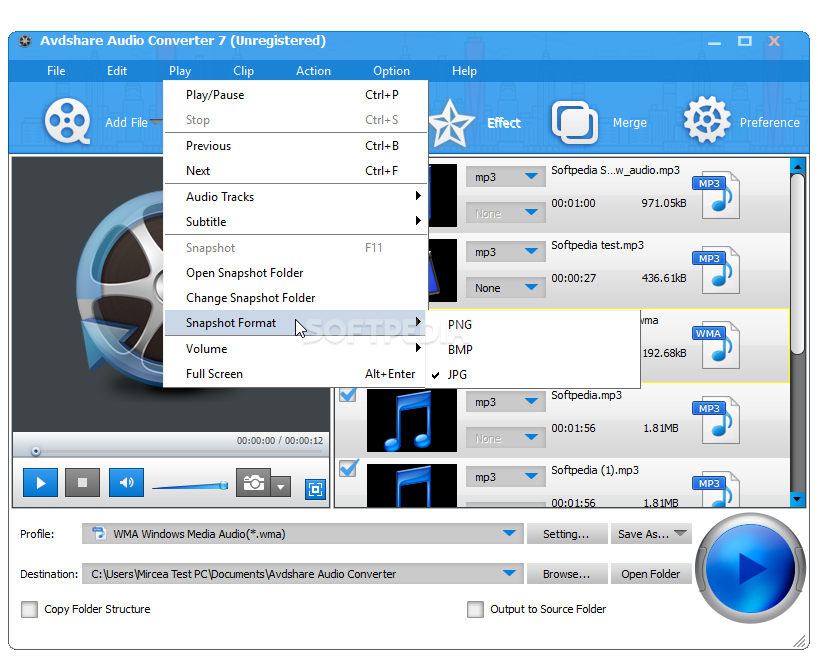Image resolution: width=818 pixels, height=658 pixels.
Task: Enable Copy Folder Structure checkbox
Action: click(29, 609)
